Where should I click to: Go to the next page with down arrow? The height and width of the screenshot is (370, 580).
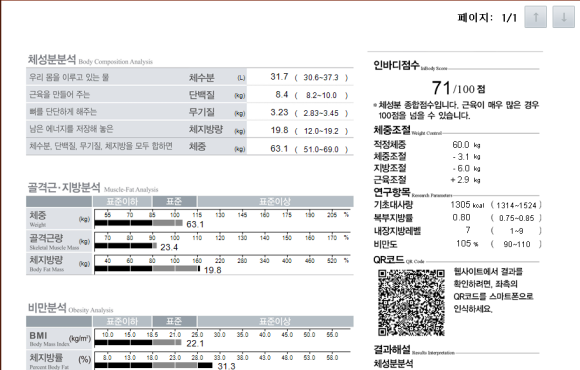[x=563, y=17]
